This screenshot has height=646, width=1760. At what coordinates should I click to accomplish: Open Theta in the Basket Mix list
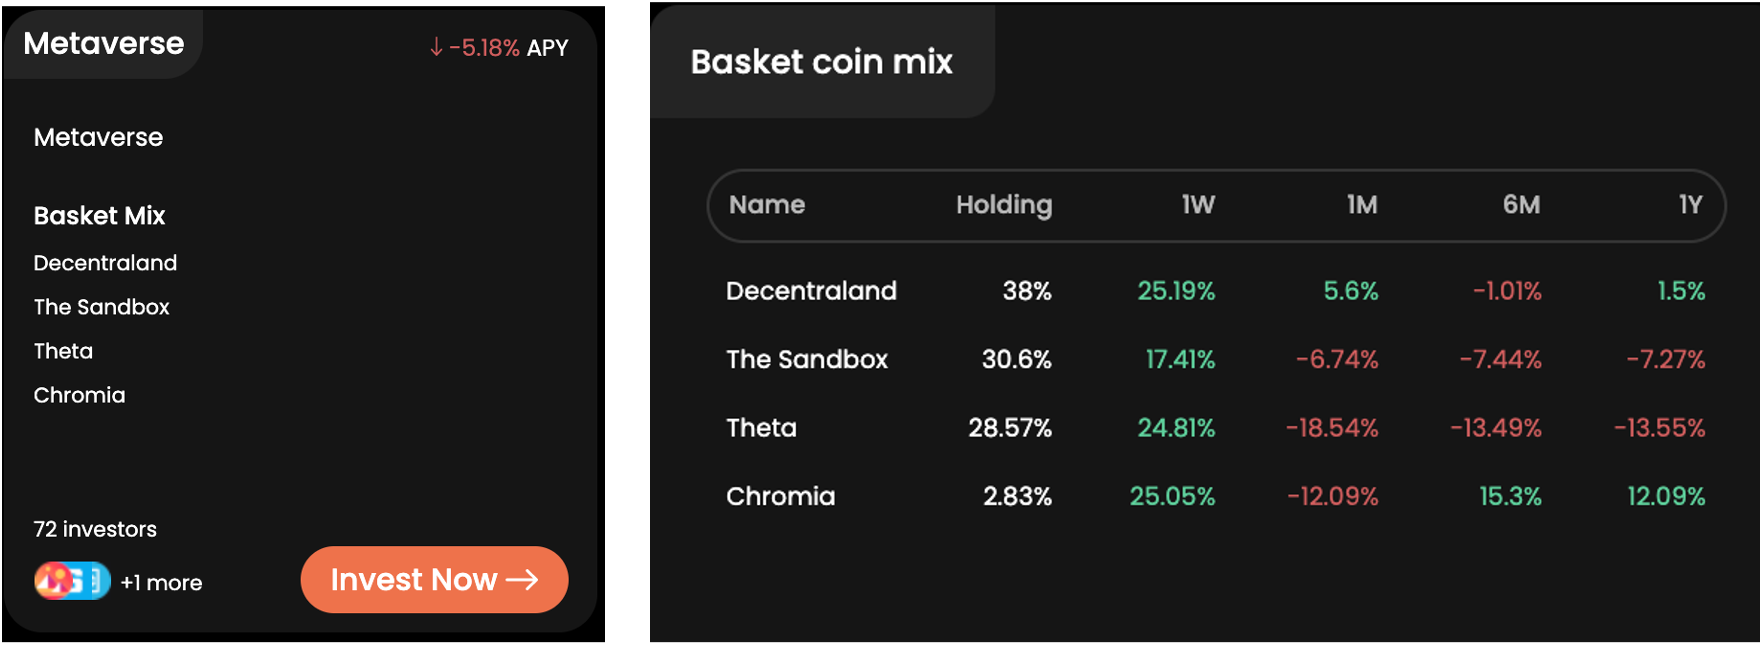(x=63, y=351)
